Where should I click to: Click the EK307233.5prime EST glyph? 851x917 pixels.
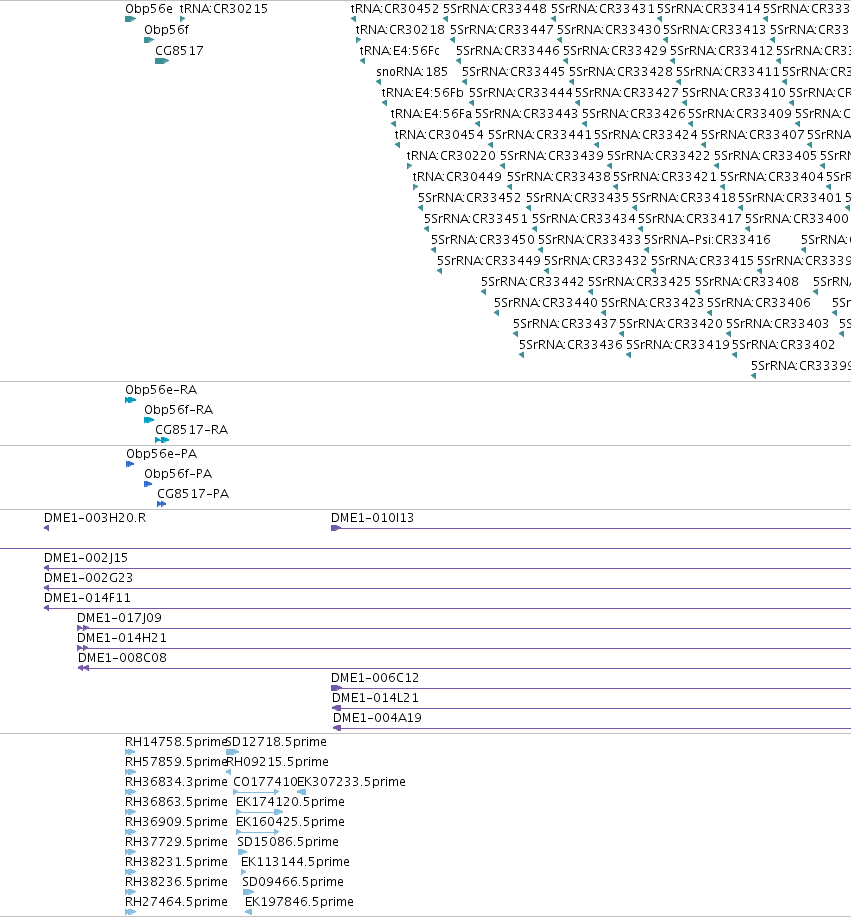[301, 792]
